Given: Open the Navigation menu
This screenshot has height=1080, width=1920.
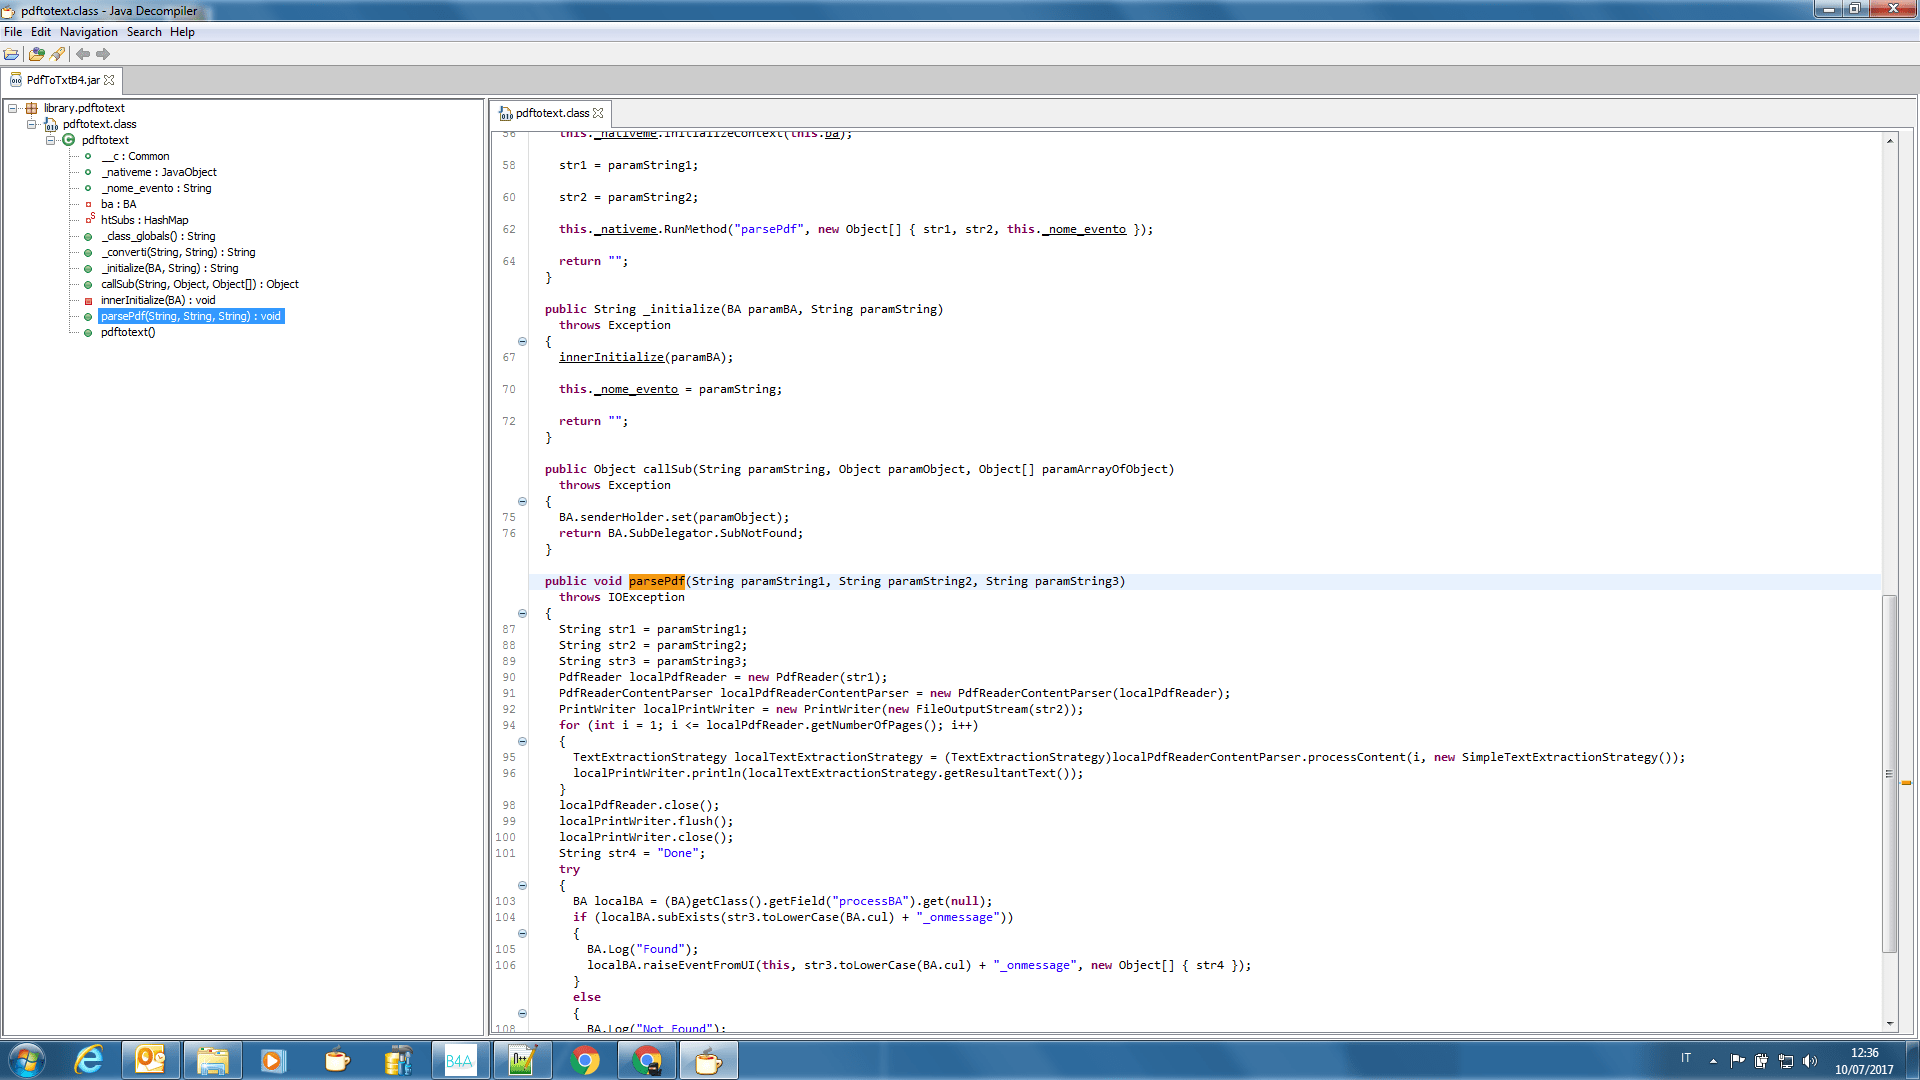Looking at the screenshot, I should tap(89, 31).
